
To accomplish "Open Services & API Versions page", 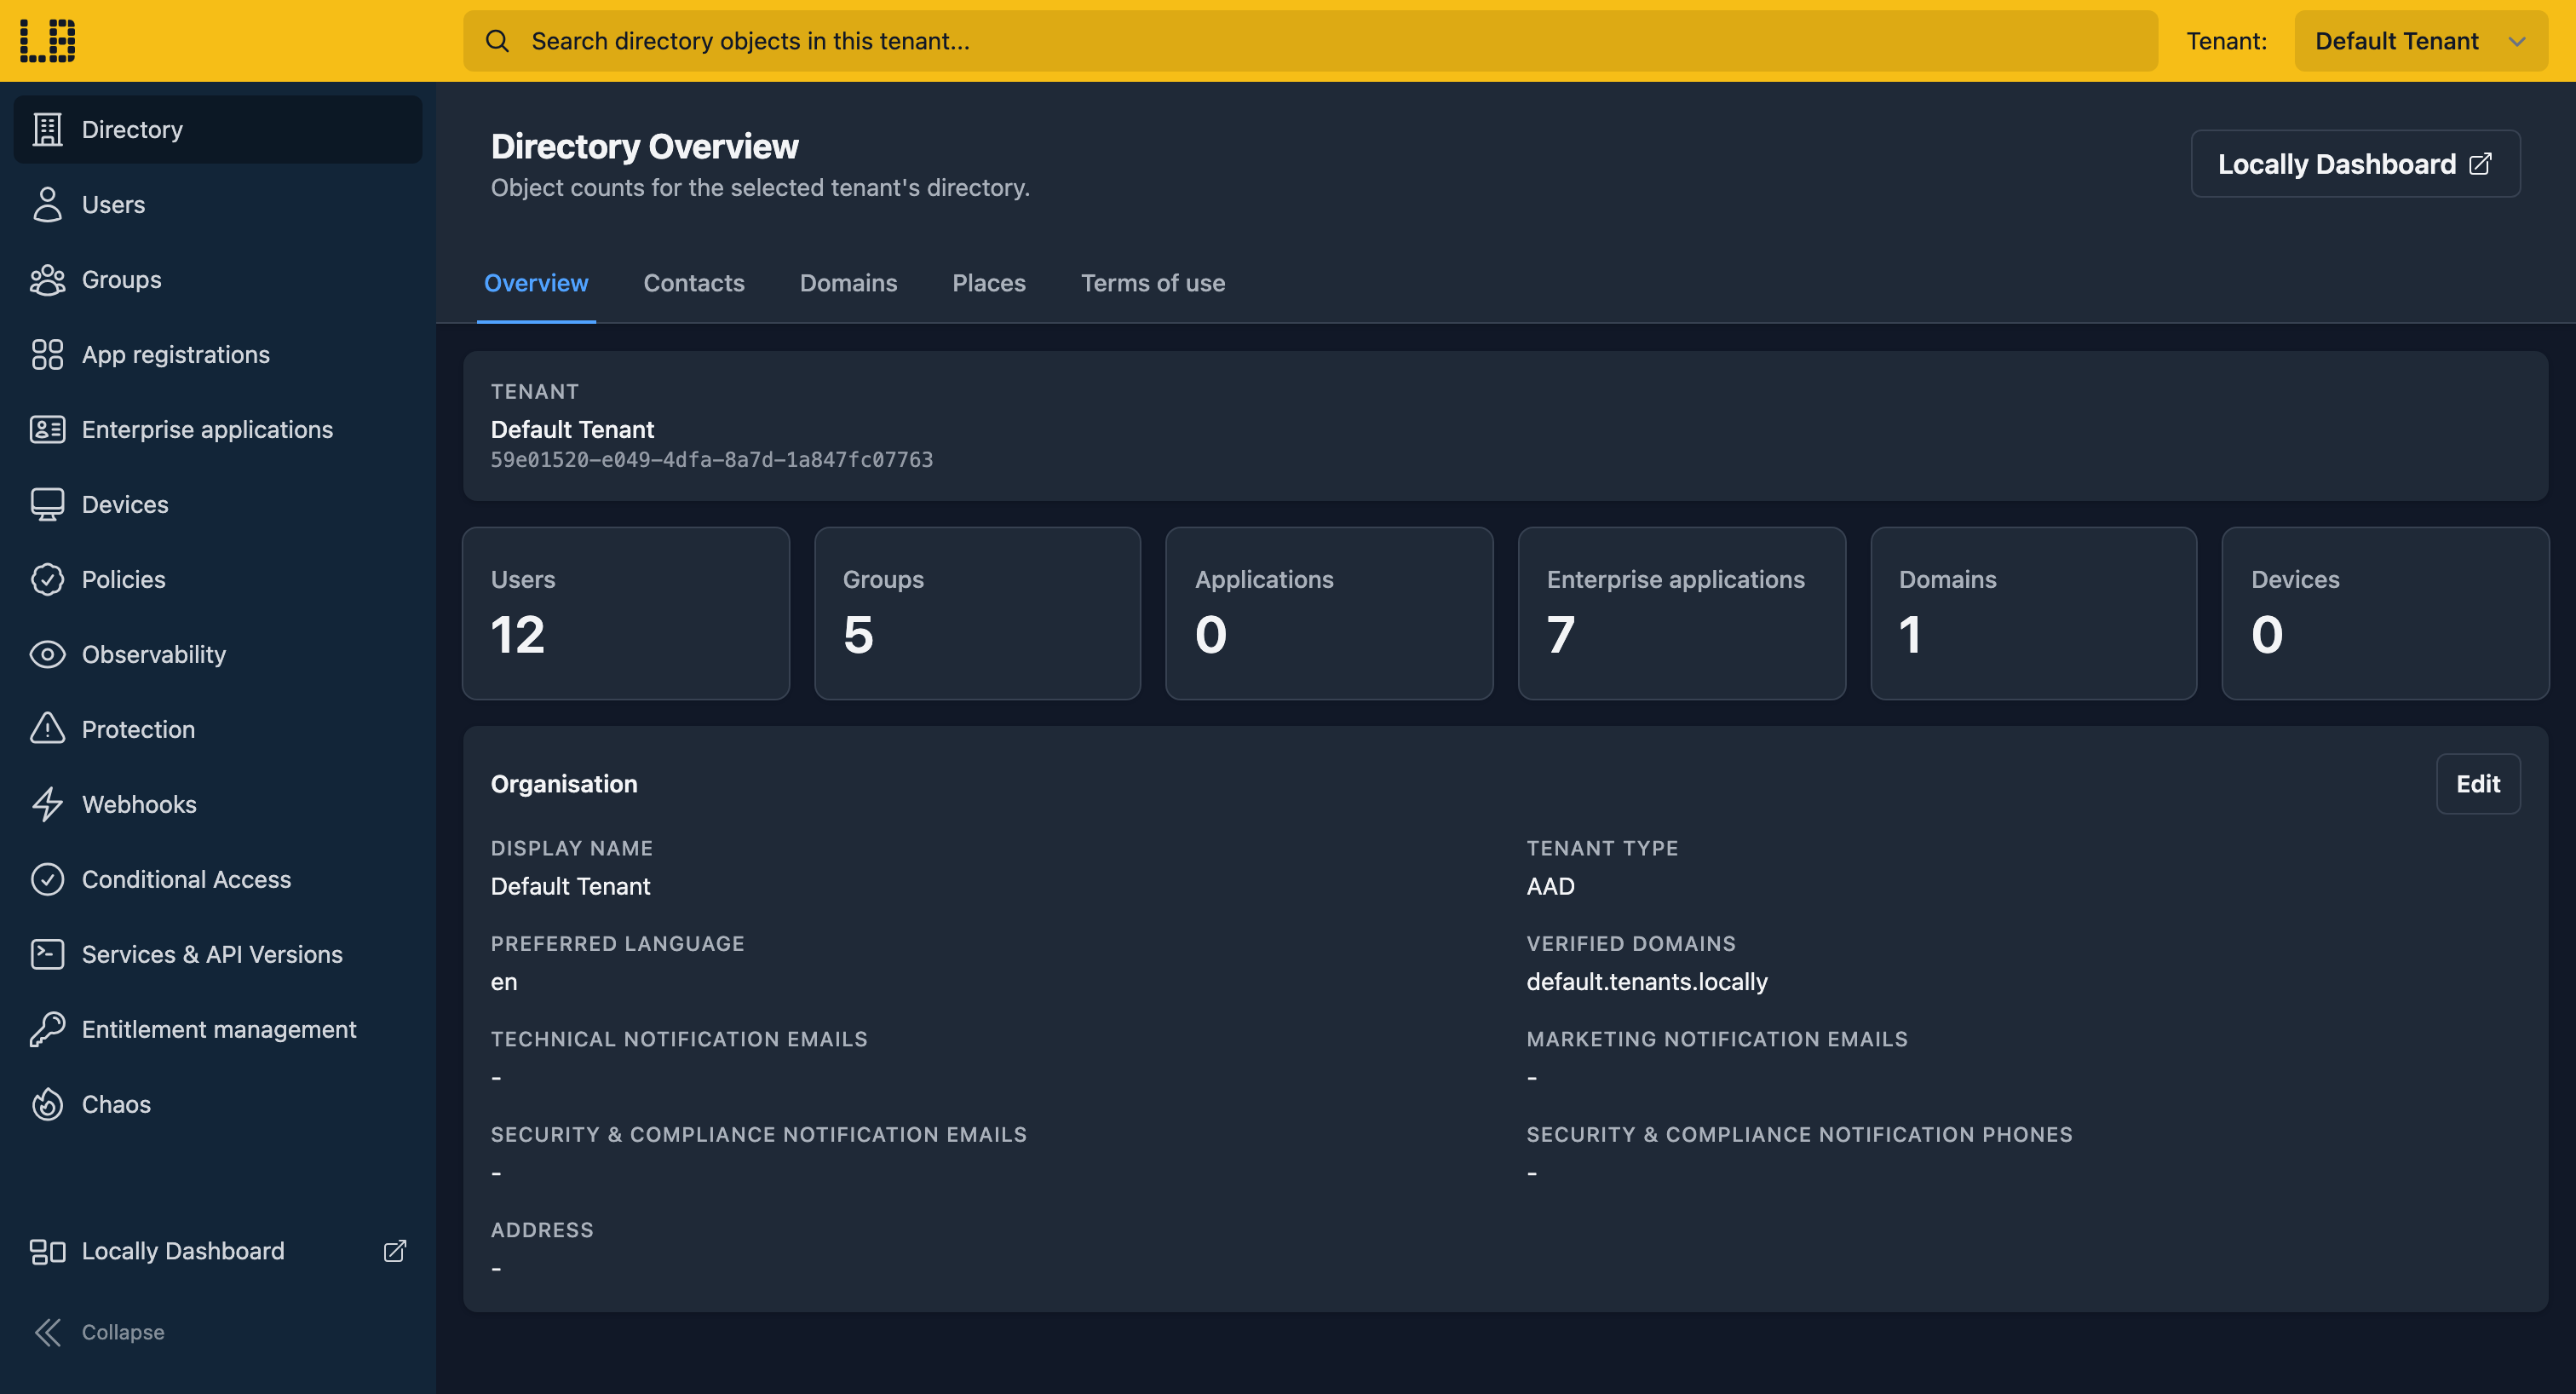I will (x=218, y=955).
